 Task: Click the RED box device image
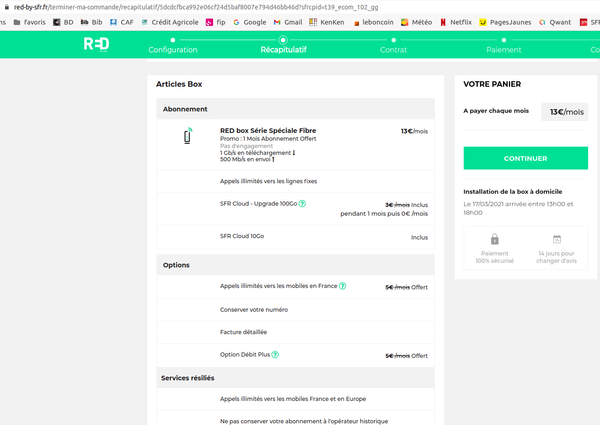187,136
